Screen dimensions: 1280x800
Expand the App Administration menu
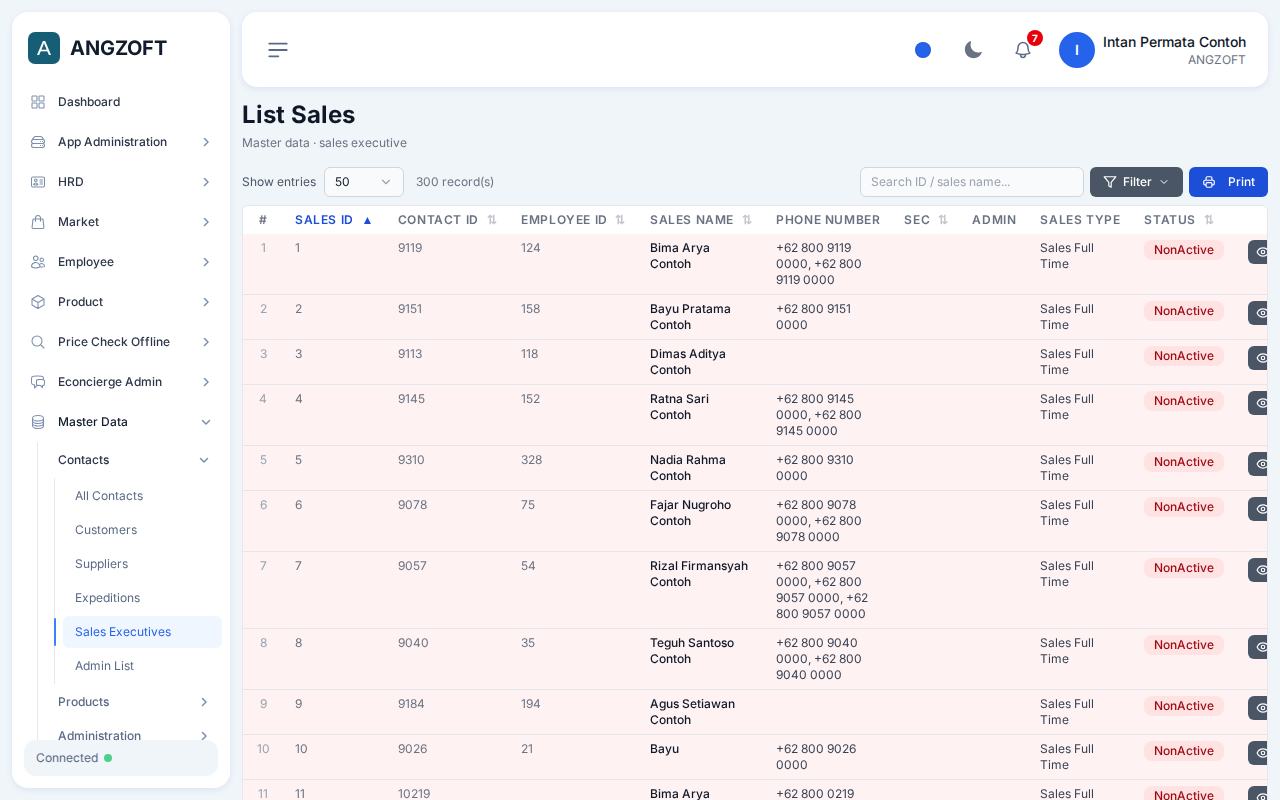point(121,142)
